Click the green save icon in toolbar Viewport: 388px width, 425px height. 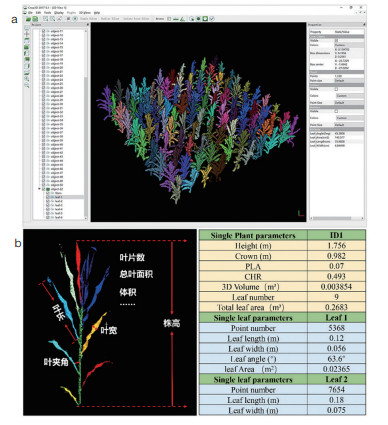35,19
